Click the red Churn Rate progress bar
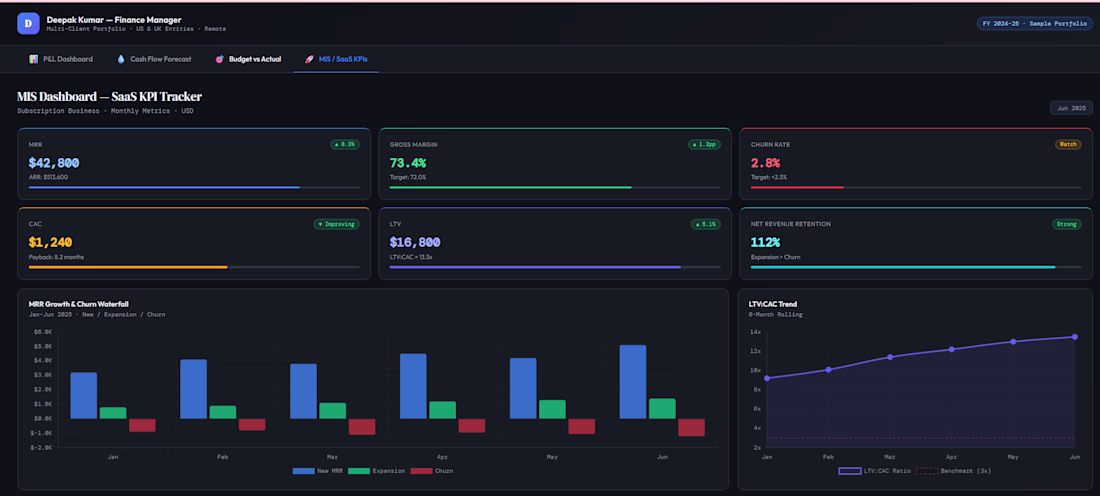Viewport: 1100px width, 496px height. click(796, 187)
